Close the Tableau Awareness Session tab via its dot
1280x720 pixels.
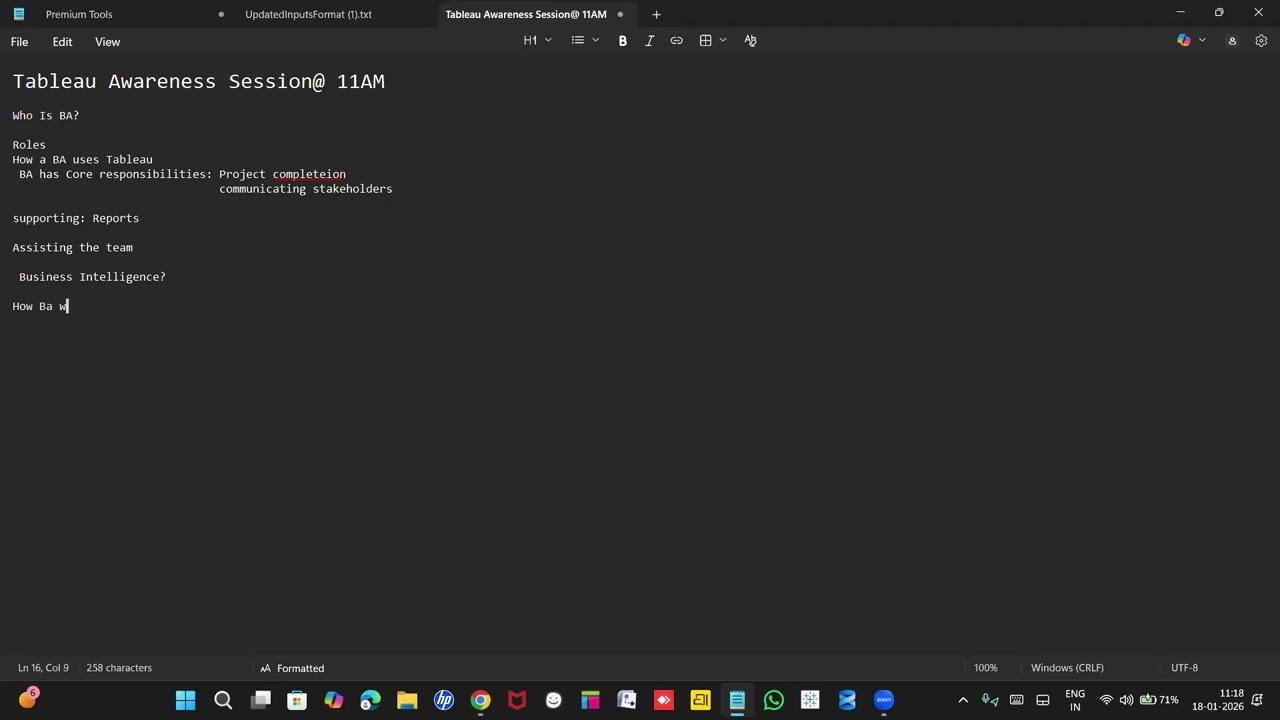pos(620,14)
